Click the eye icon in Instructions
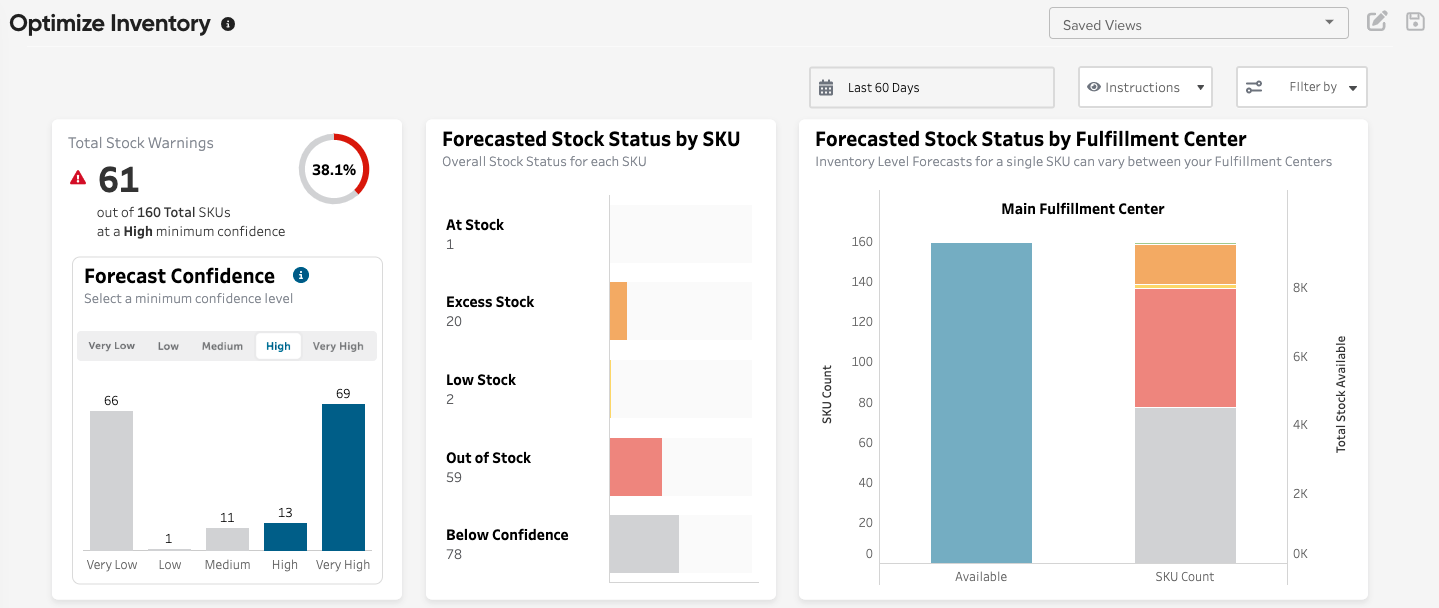1439x608 pixels. (x=1094, y=88)
